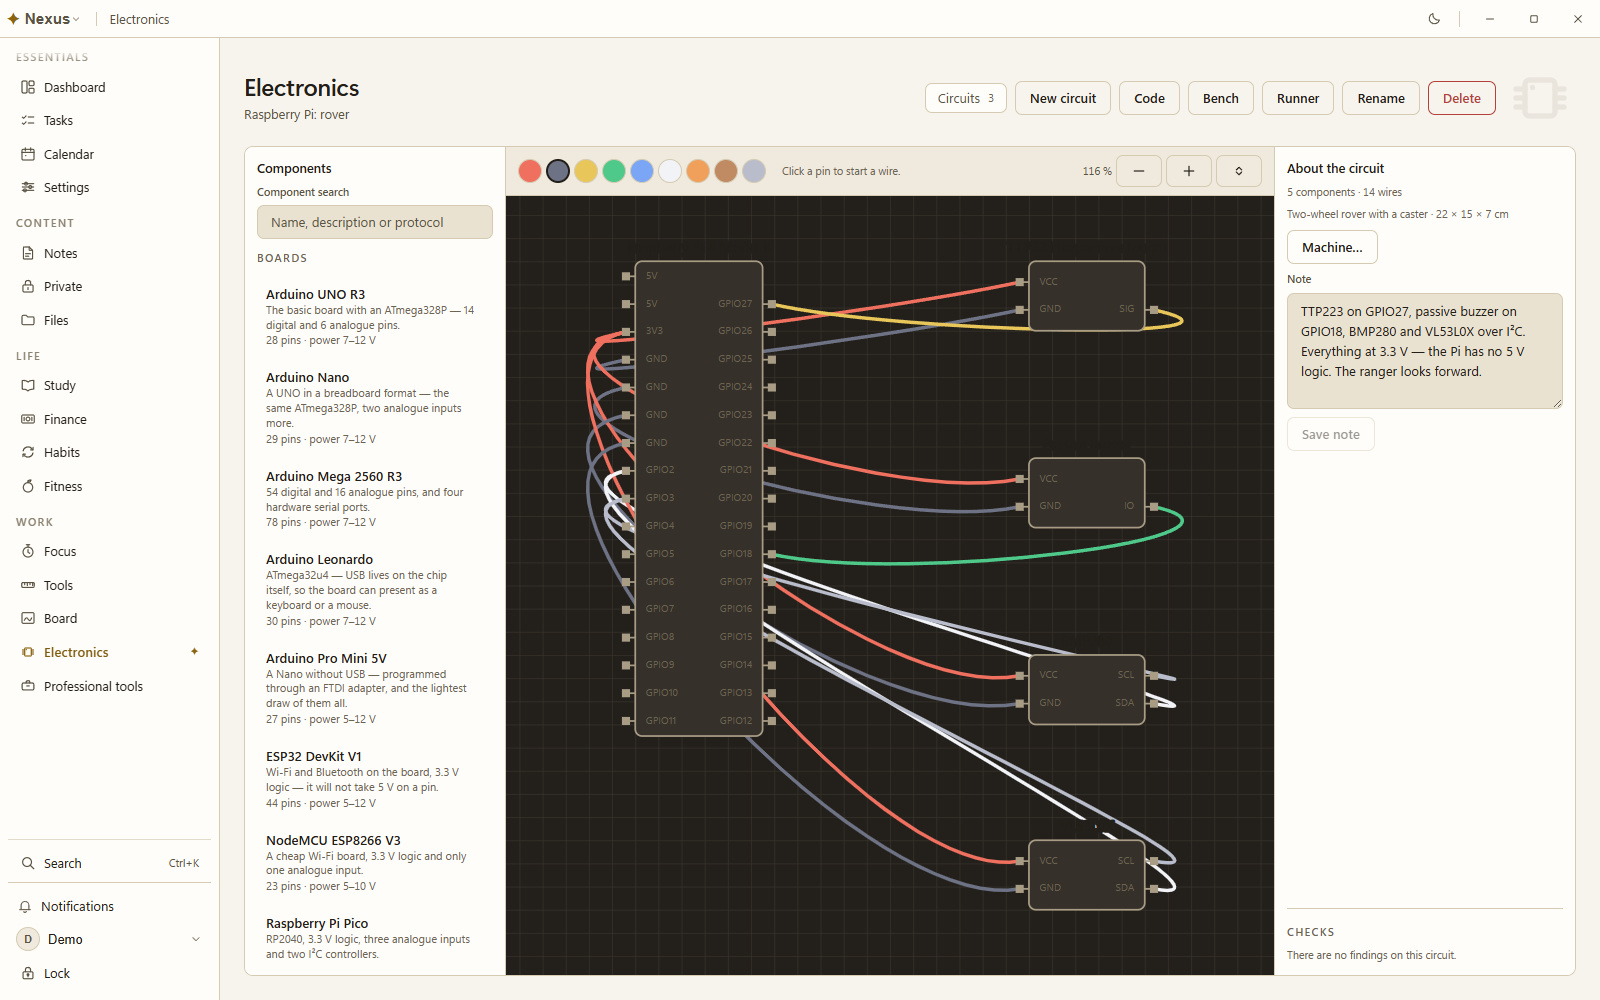The image size is (1600, 1000).
Task: Click the GPIO18 pin on the board
Action: pos(771,553)
